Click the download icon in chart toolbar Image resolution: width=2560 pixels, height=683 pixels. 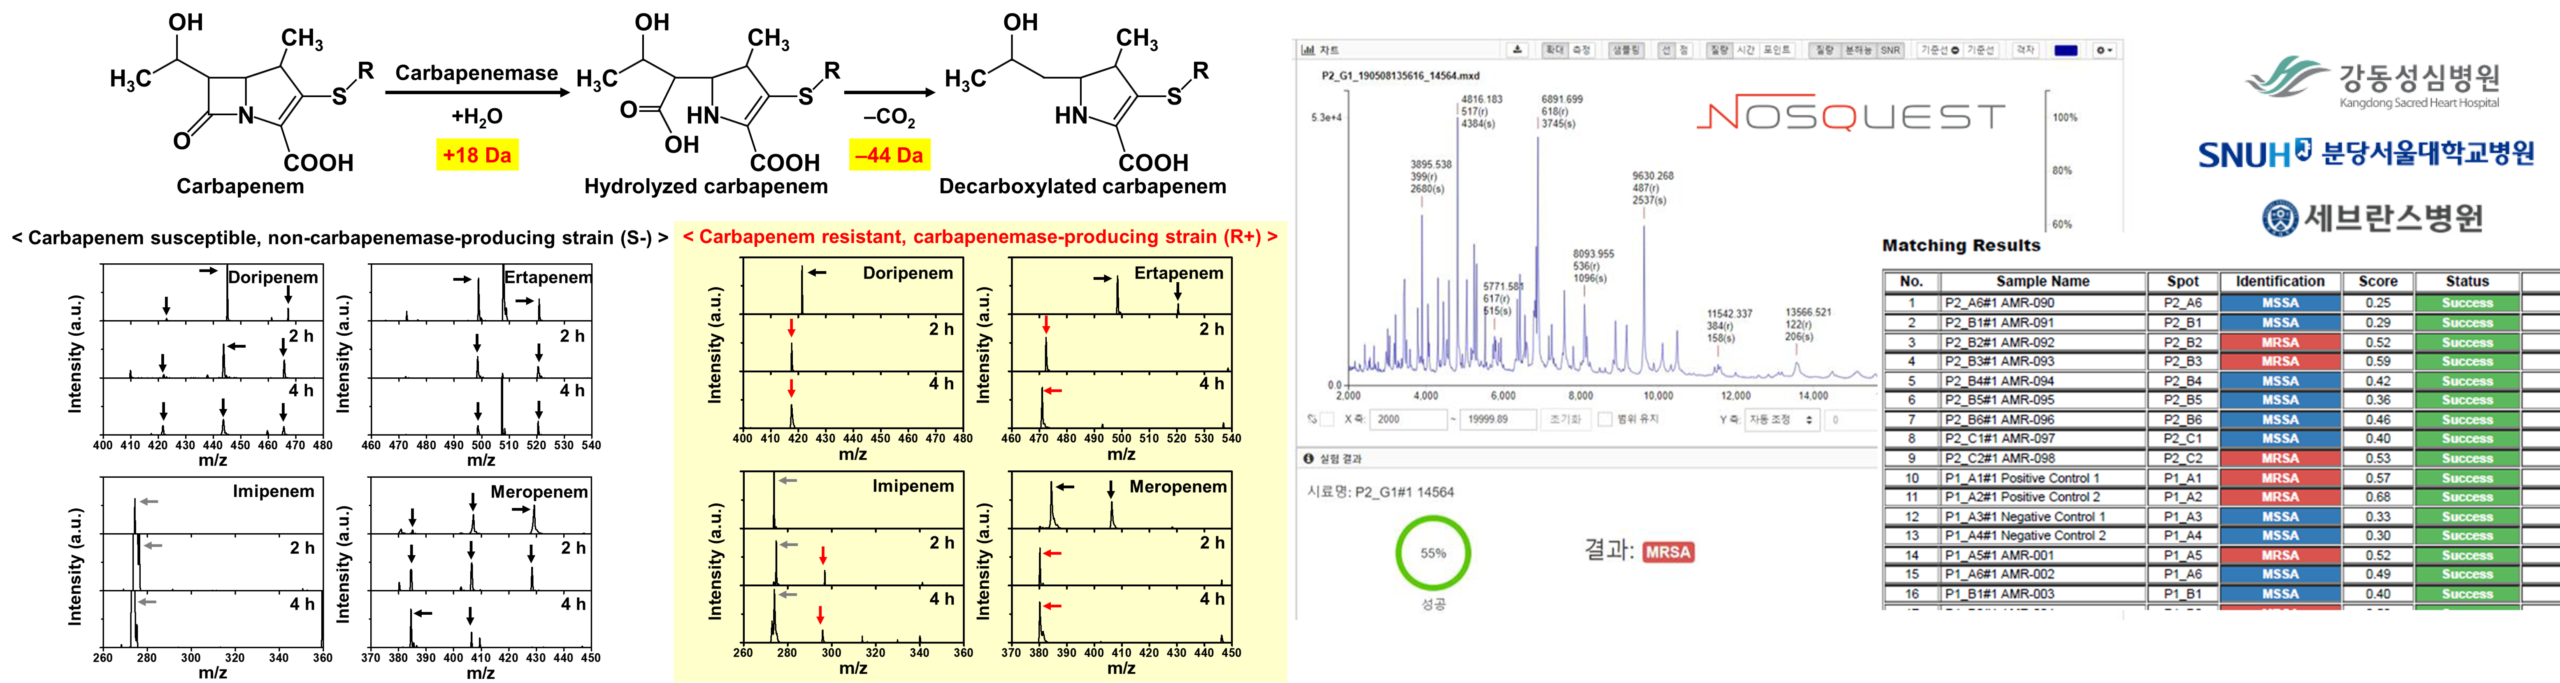1517,50
